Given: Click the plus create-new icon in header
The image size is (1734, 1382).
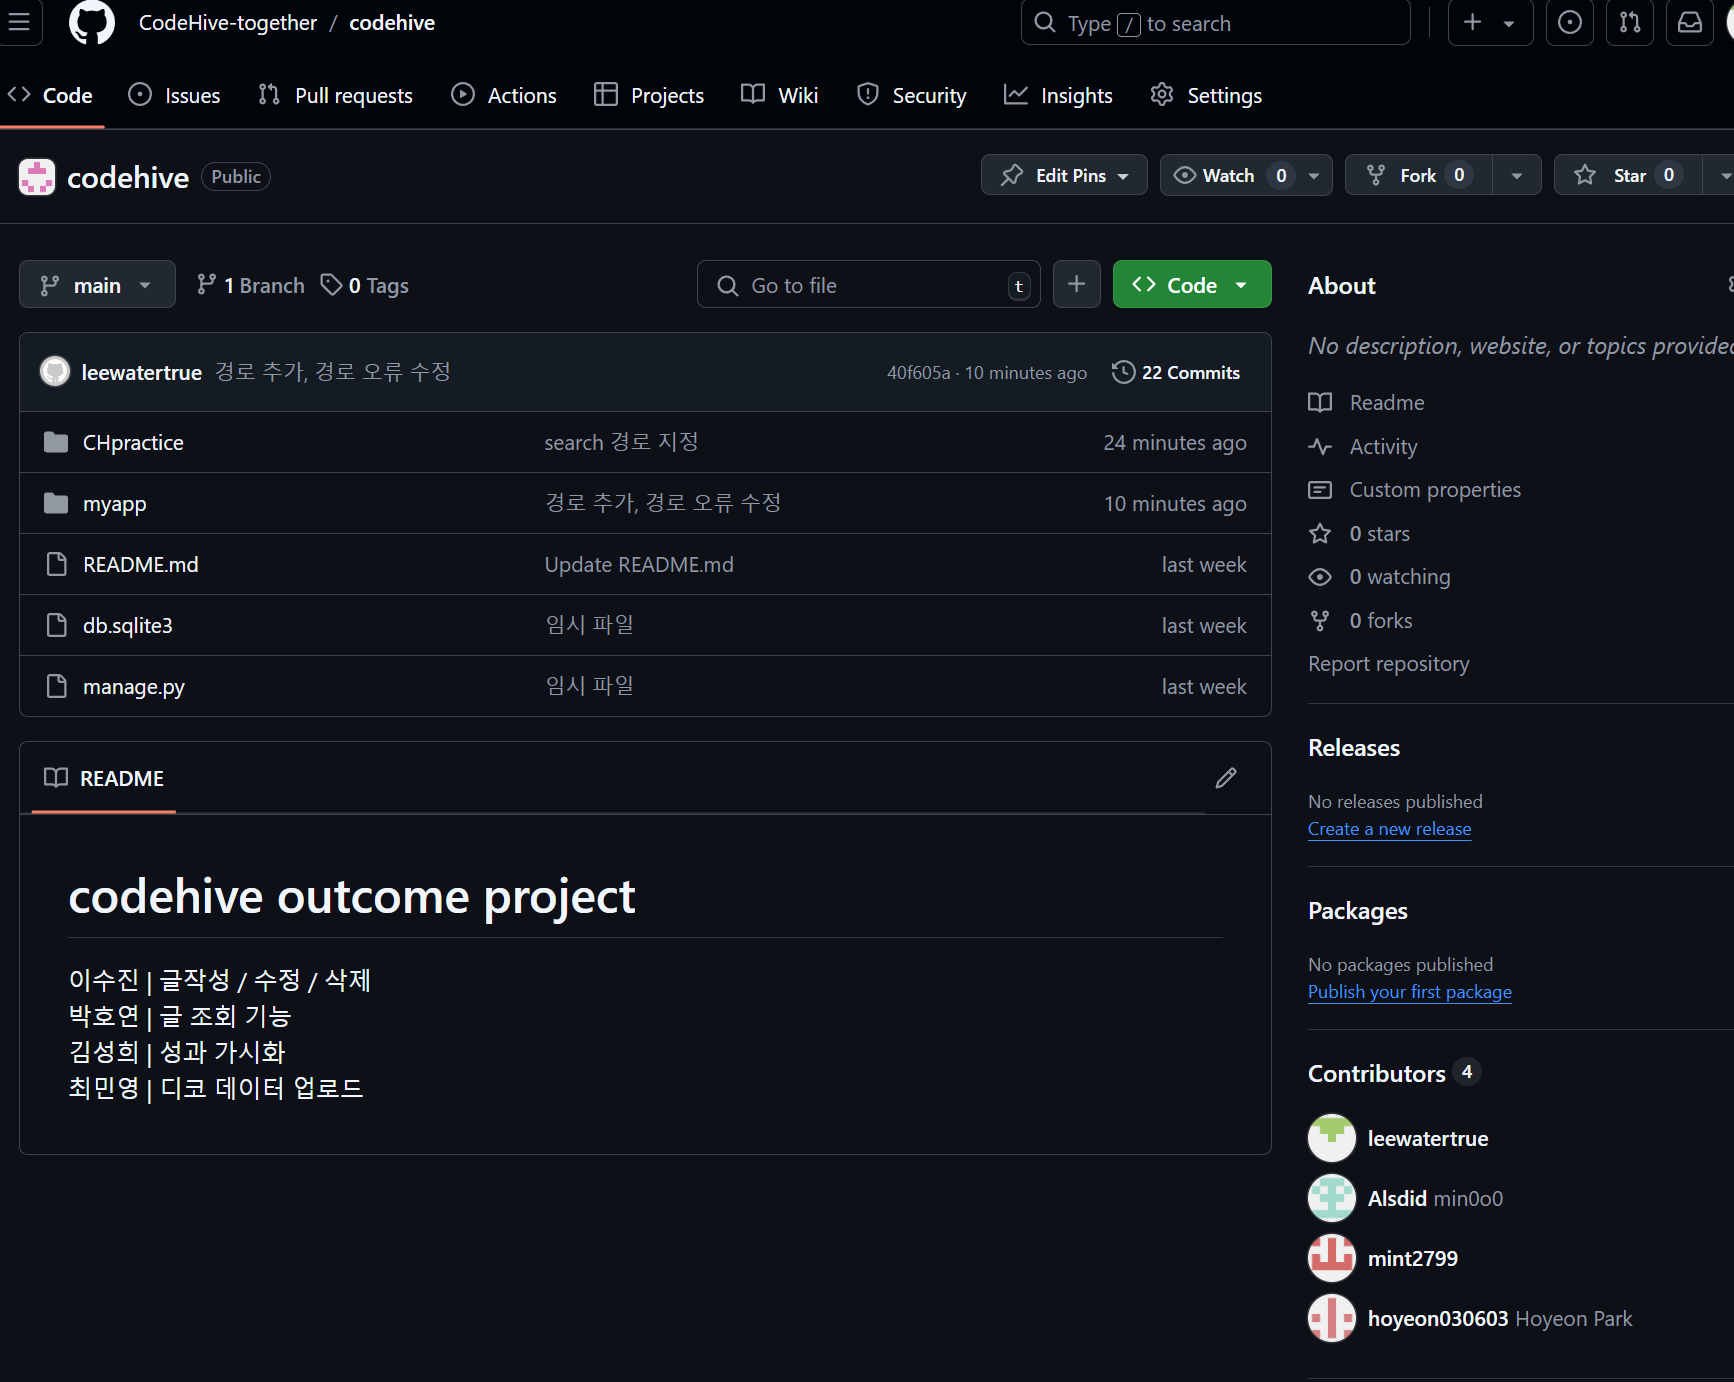Looking at the screenshot, I should pyautogui.click(x=1473, y=22).
